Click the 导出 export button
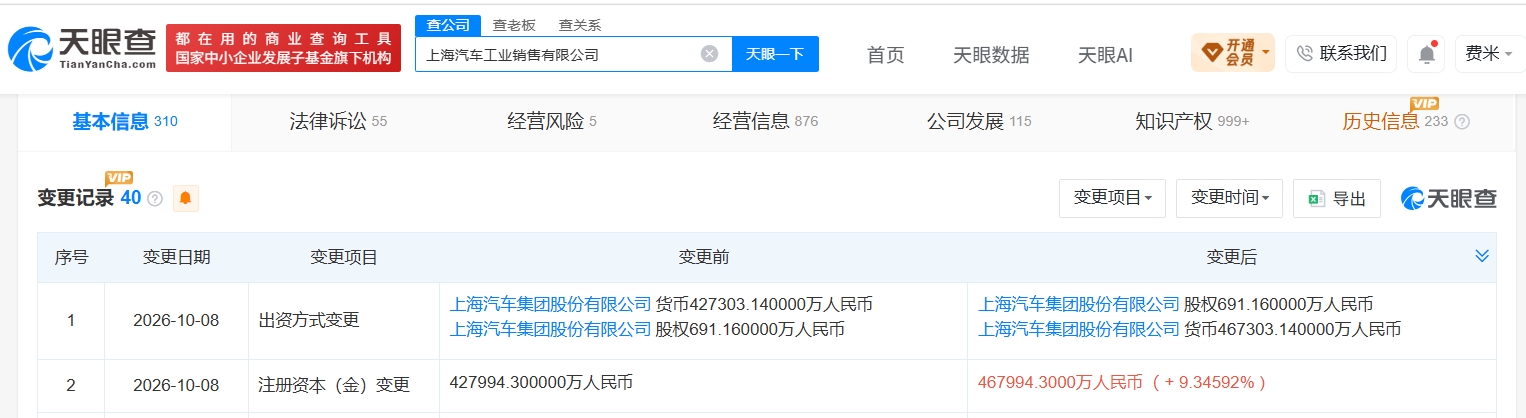 (x=1337, y=198)
